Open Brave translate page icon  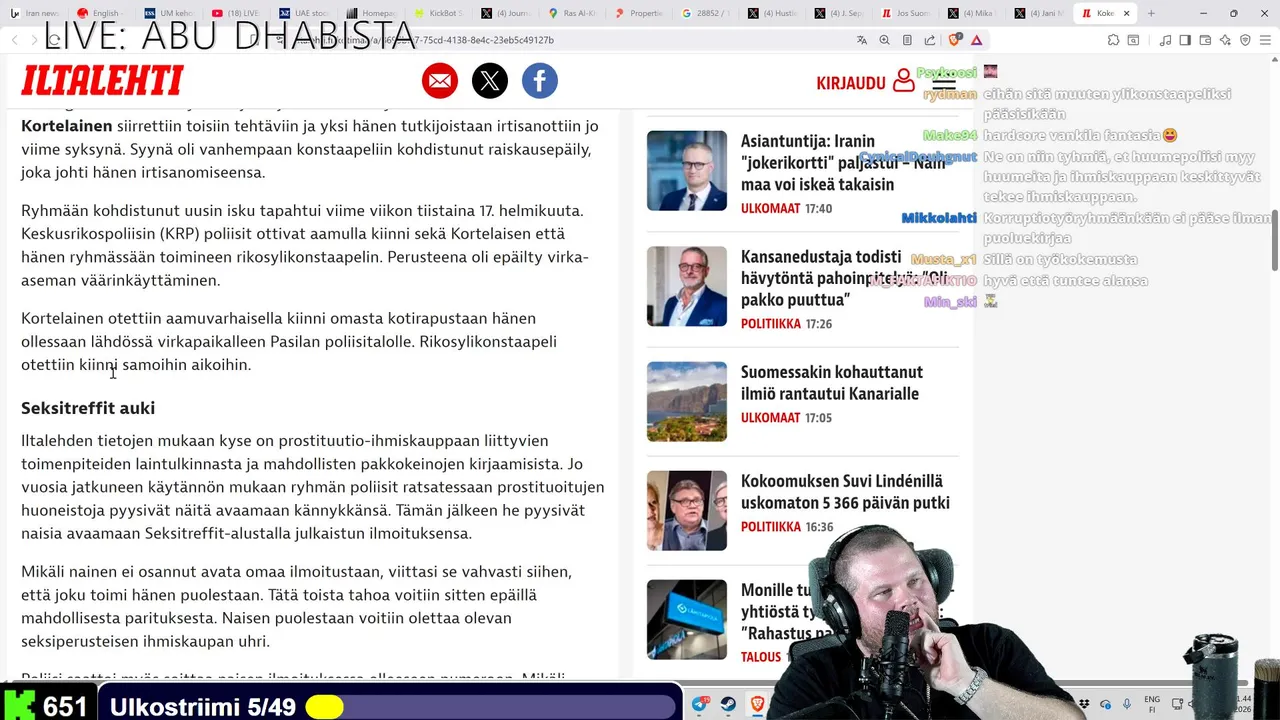point(862,40)
